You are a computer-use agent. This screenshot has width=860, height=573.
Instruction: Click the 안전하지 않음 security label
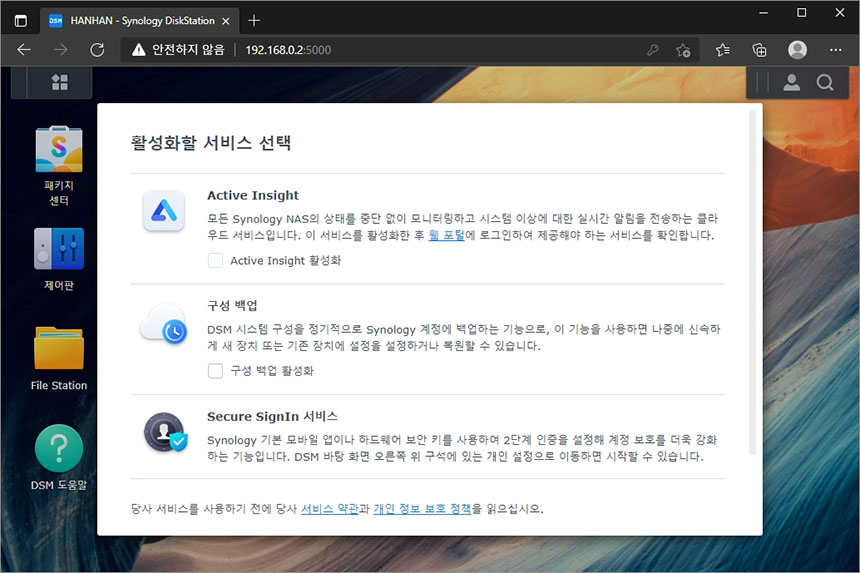click(188, 50)
